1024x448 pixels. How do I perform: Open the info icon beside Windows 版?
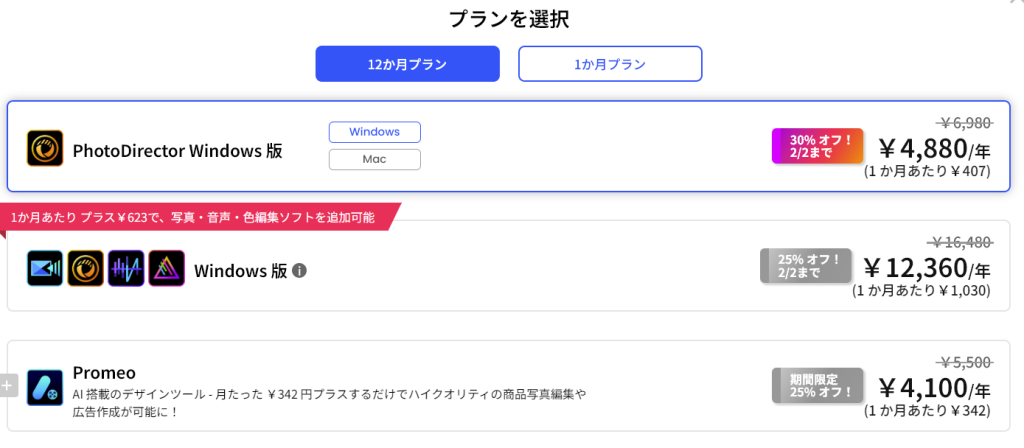point(299,270)
